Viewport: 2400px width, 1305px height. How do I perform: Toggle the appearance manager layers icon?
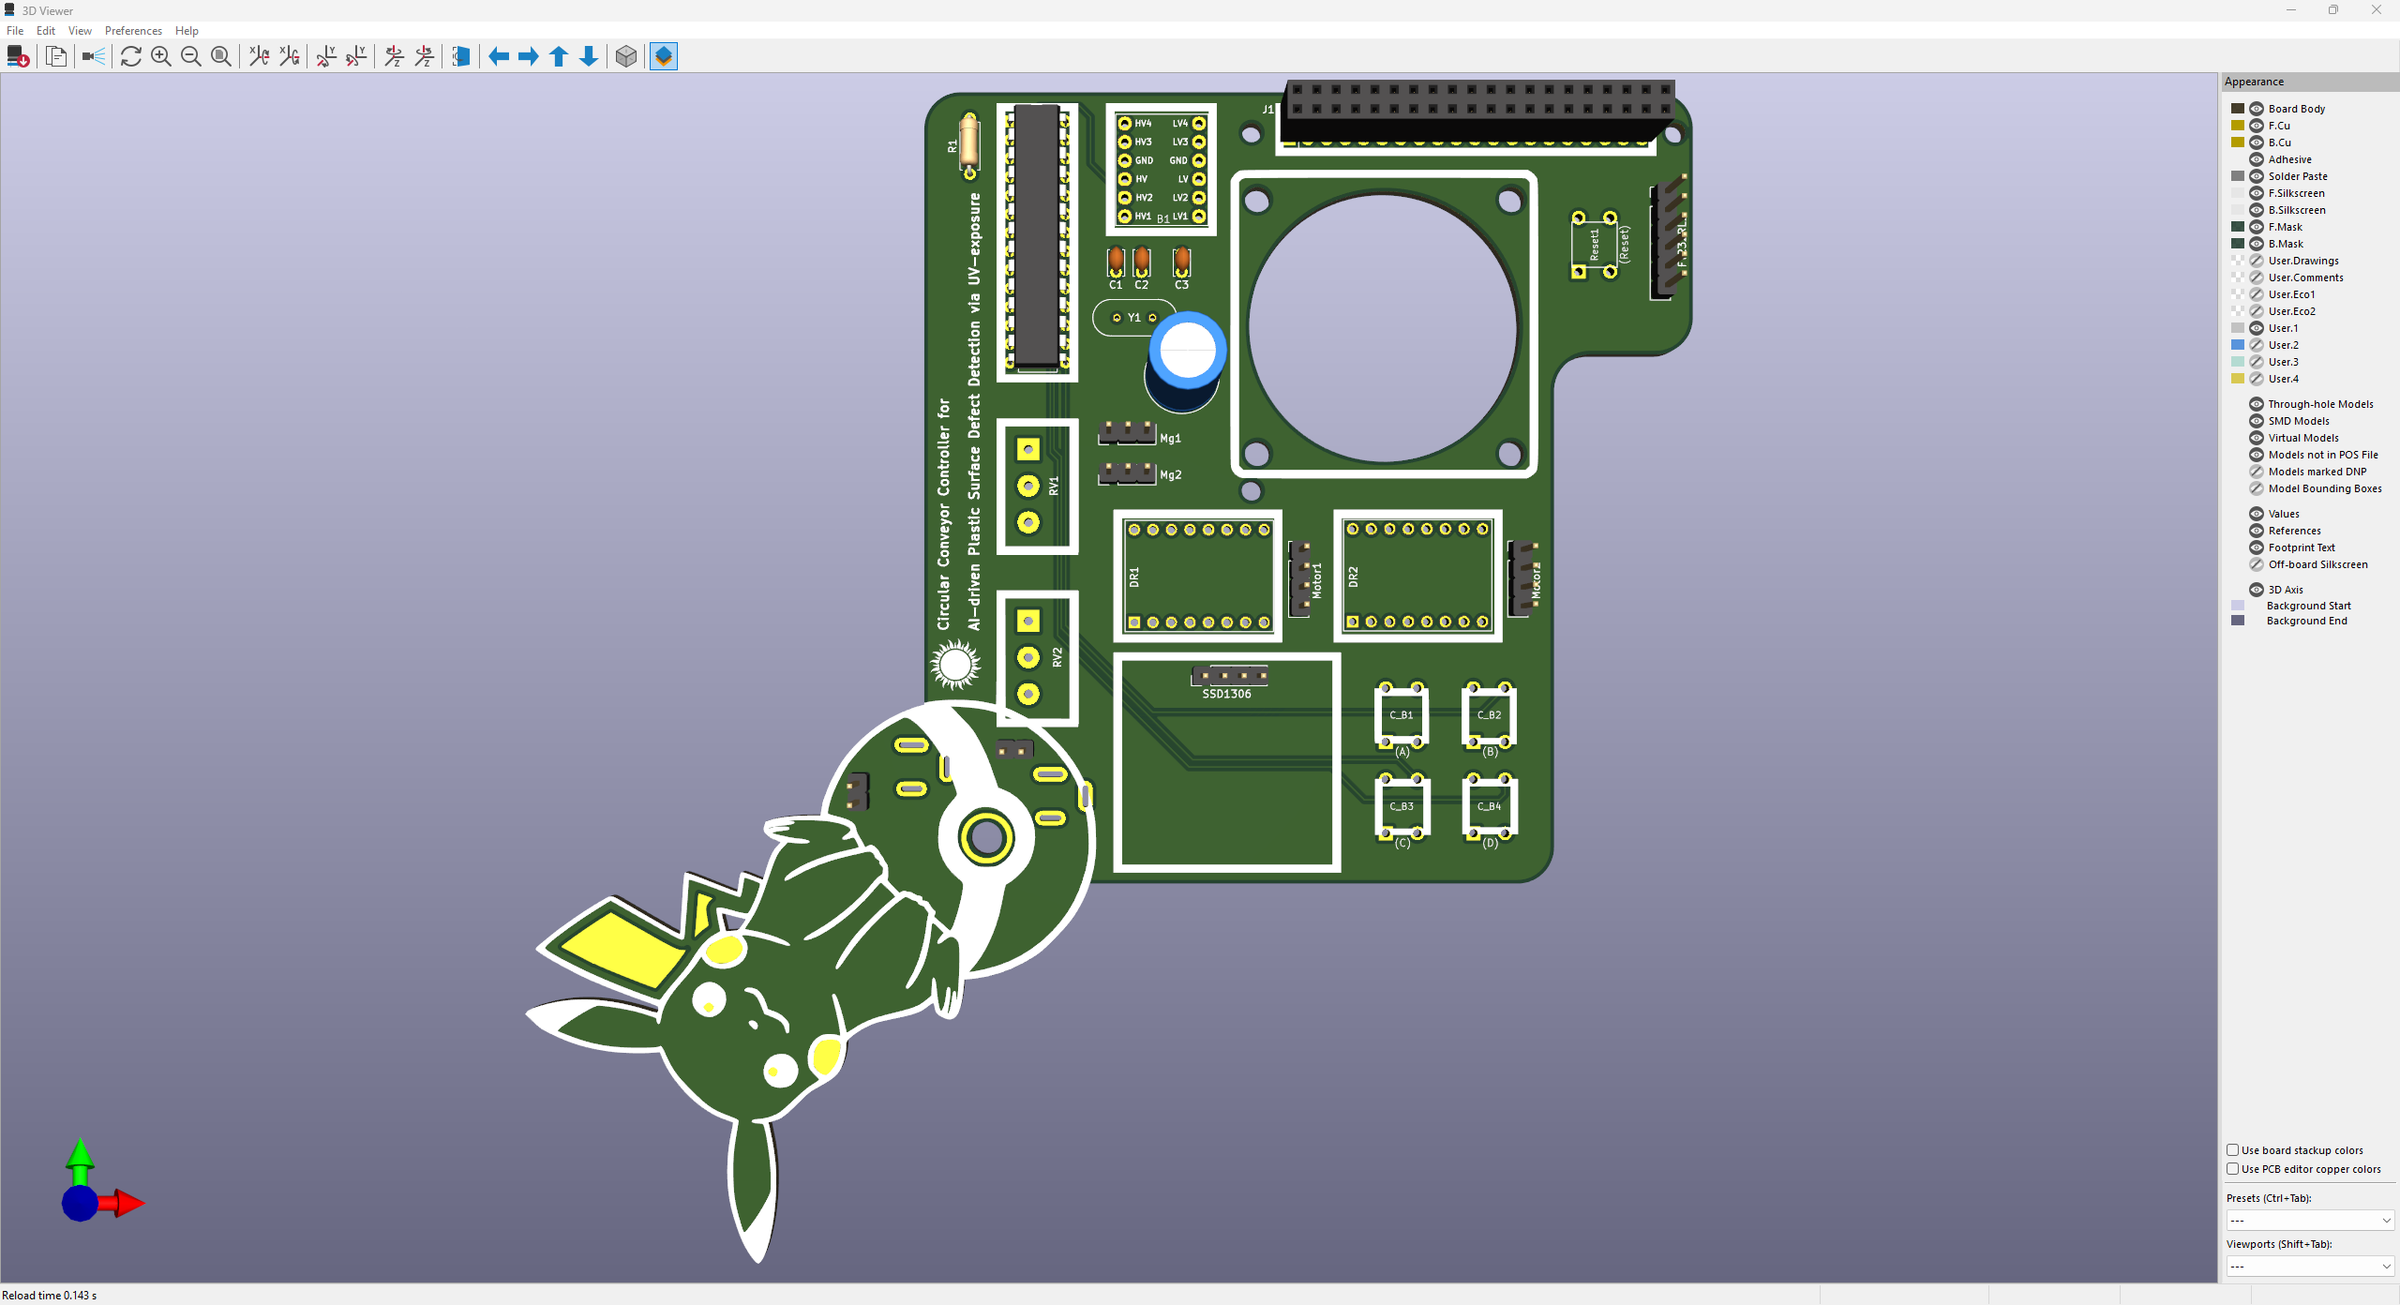664,57
